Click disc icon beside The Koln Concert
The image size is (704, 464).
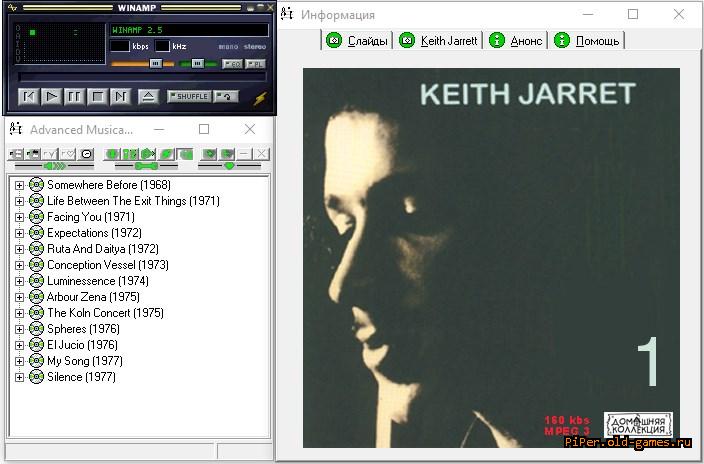click(36, 313)
